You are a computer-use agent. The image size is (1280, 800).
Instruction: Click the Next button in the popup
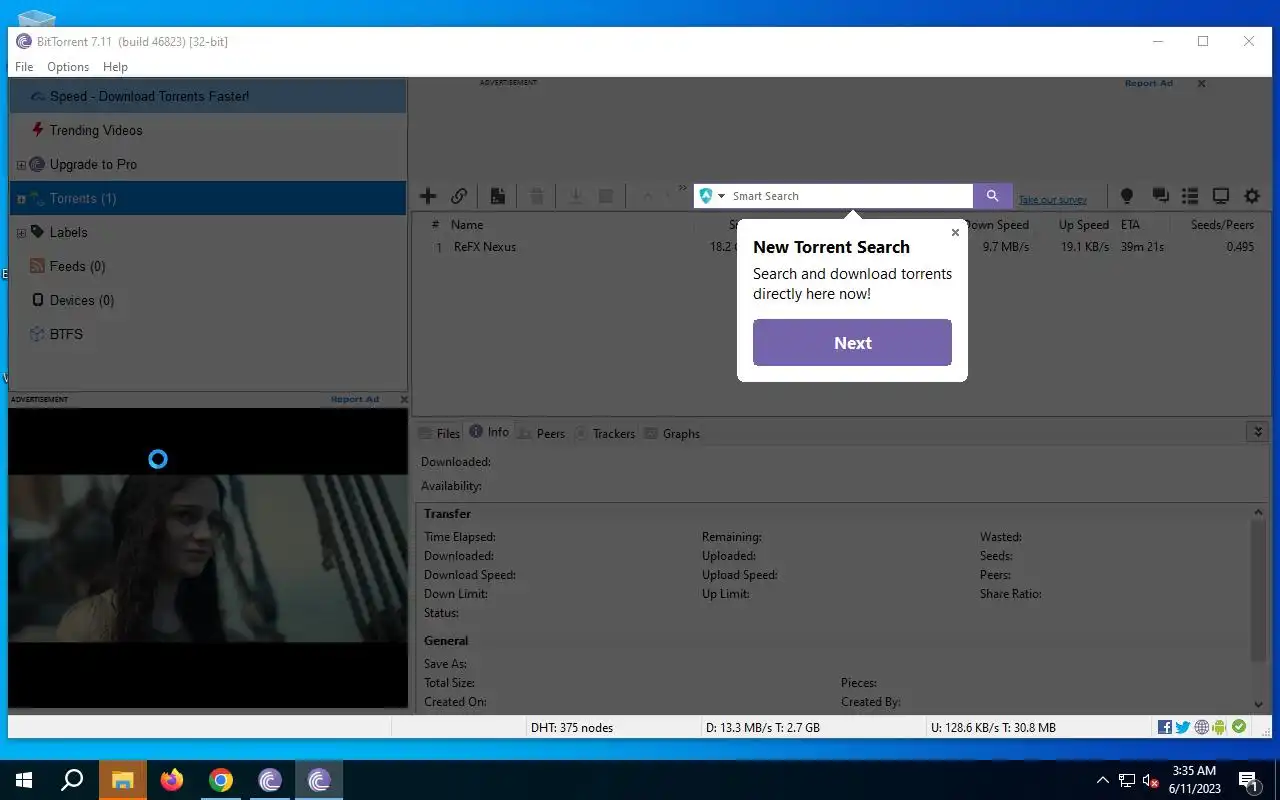tap(852, 343)
